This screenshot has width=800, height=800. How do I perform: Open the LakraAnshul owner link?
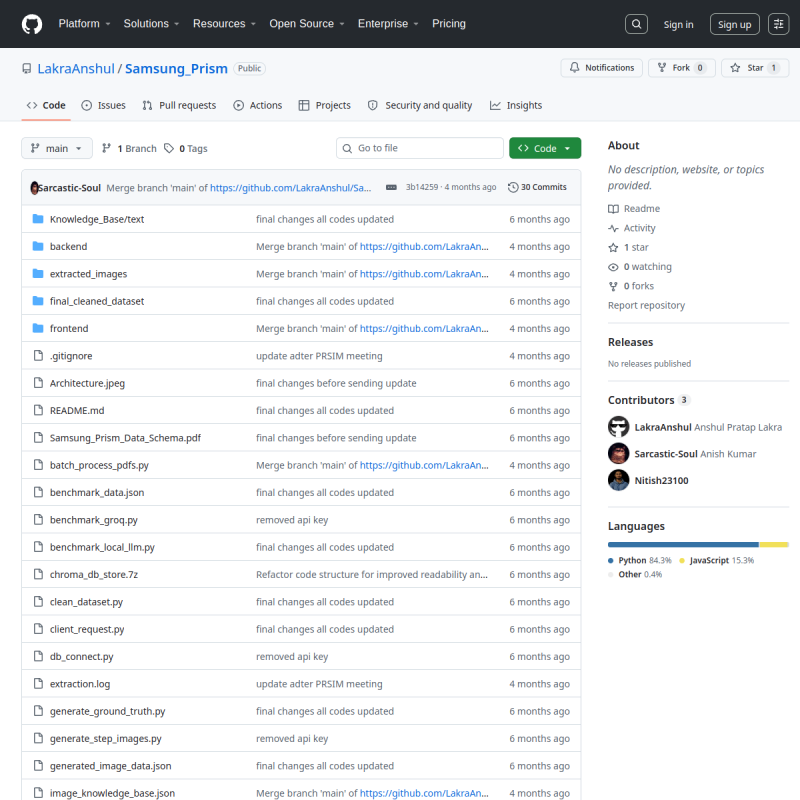click(76, 69)
